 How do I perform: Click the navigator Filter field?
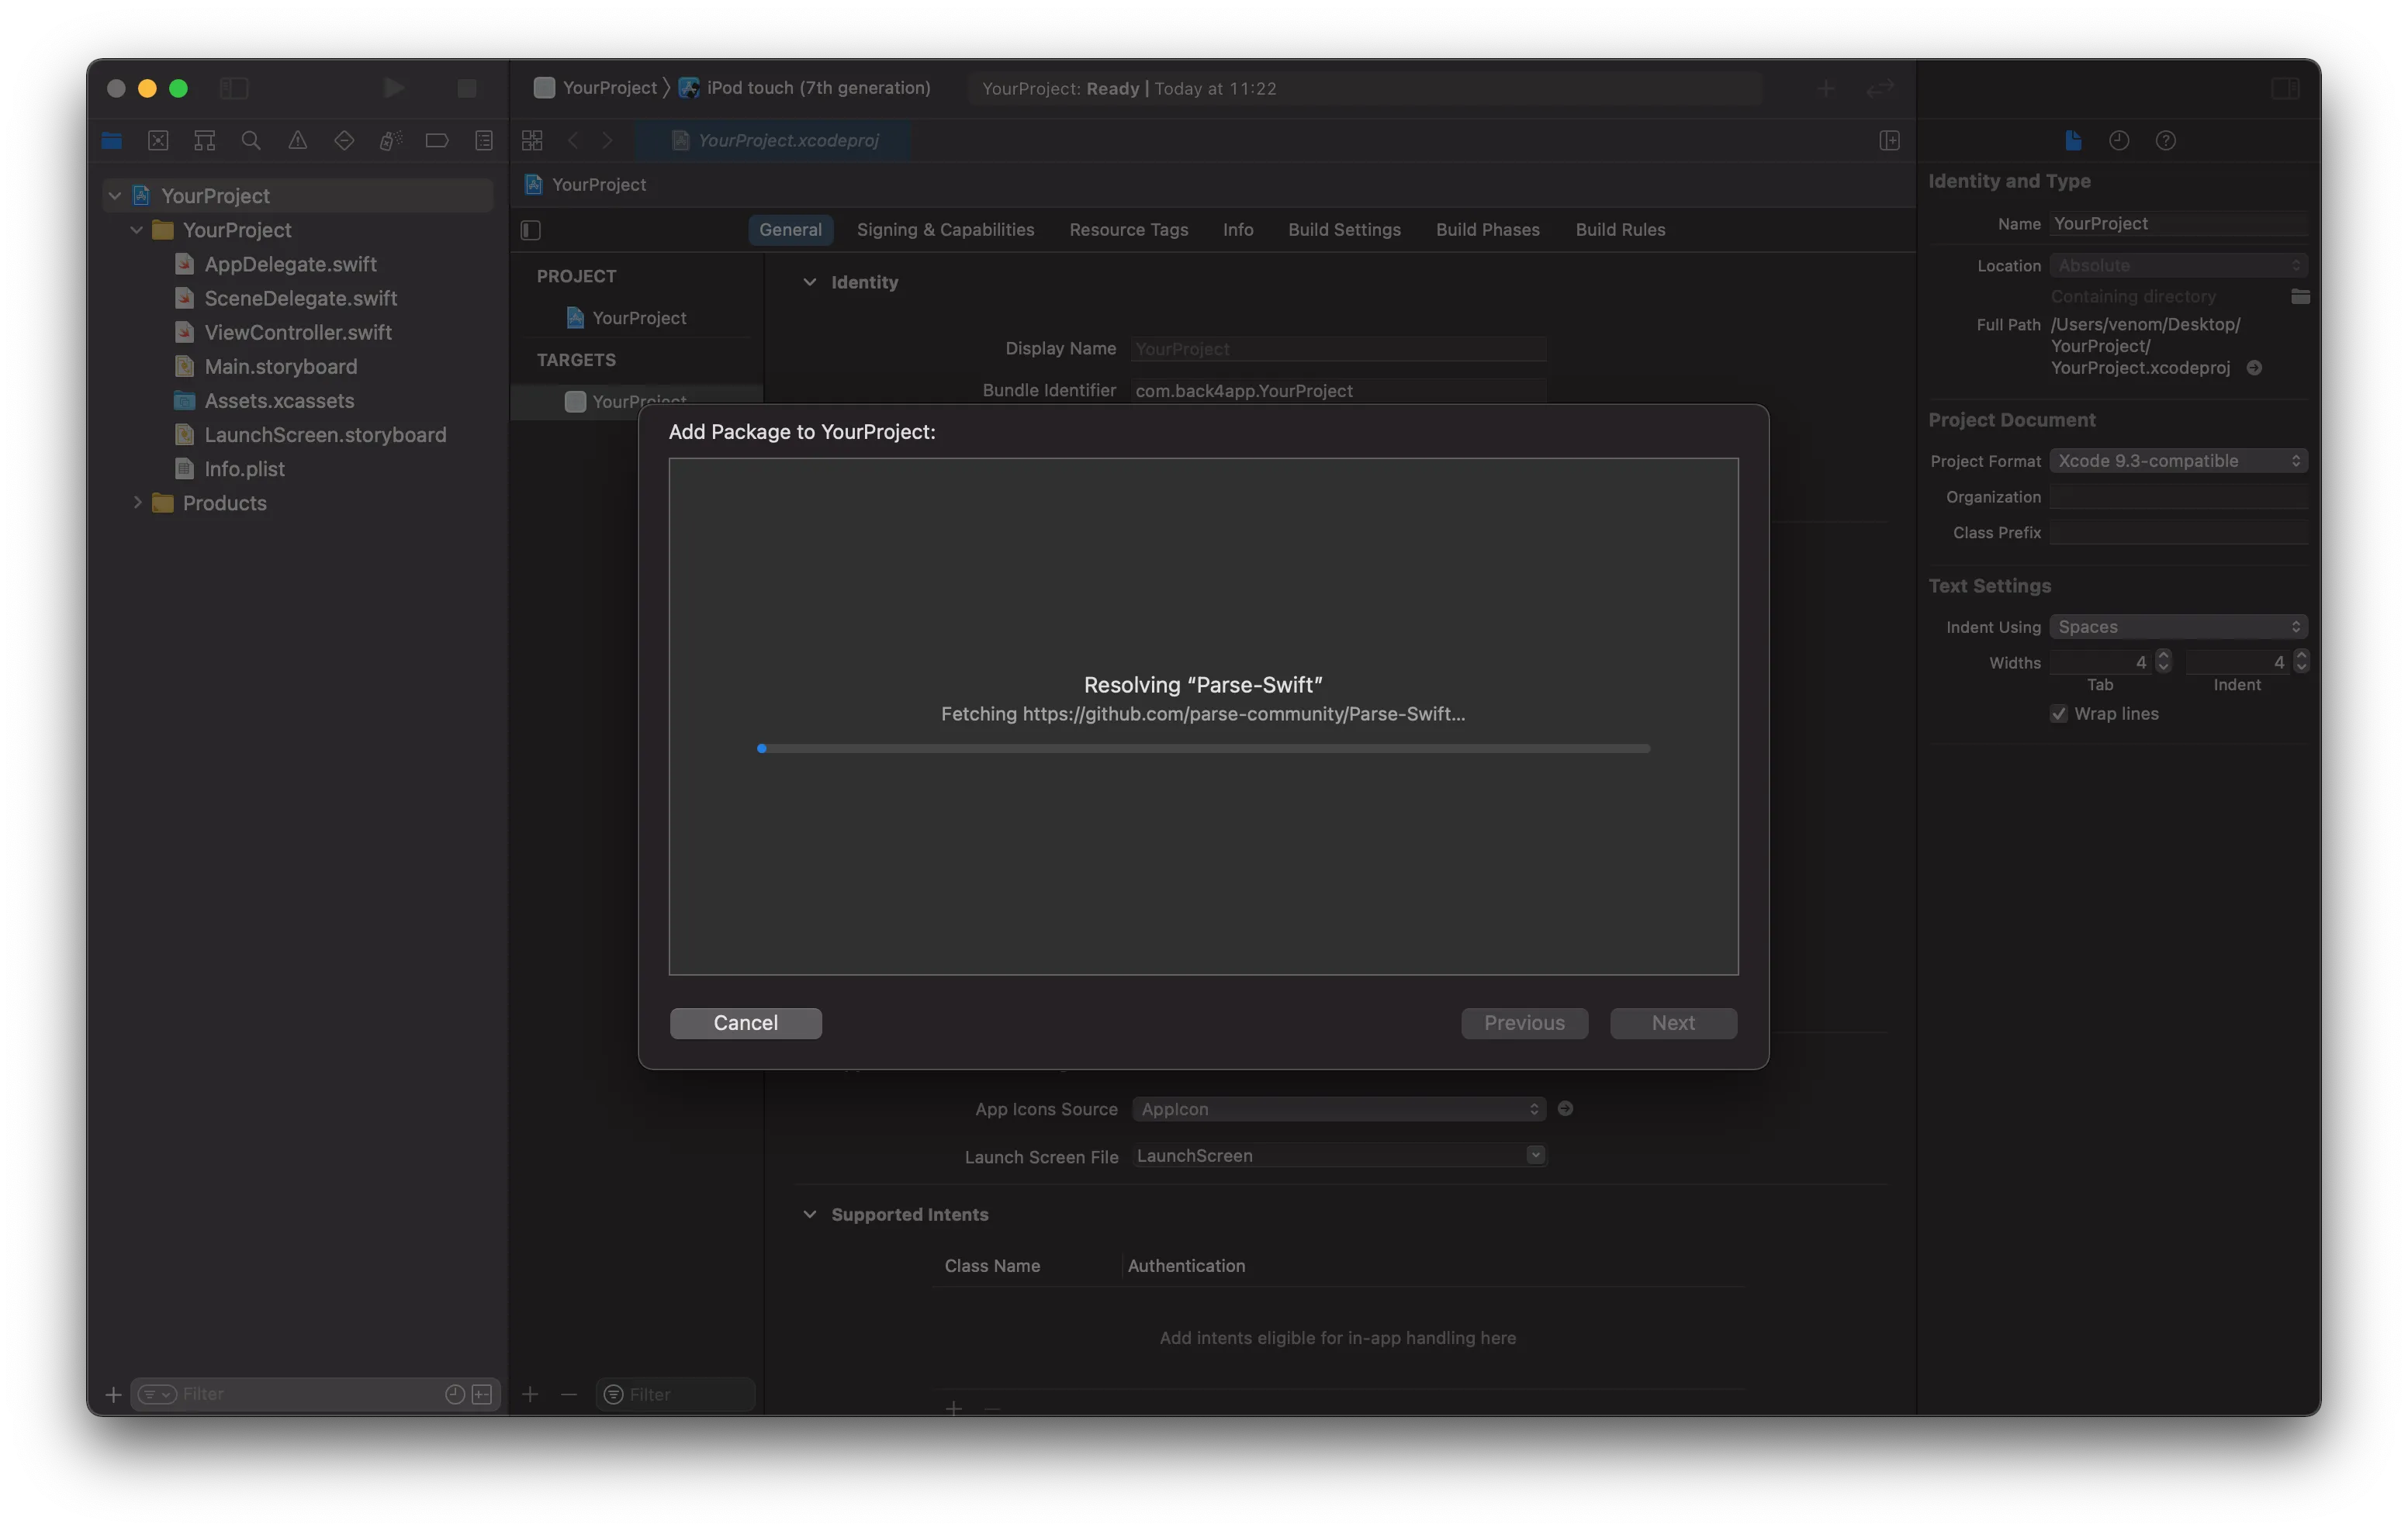[315, 1394]
